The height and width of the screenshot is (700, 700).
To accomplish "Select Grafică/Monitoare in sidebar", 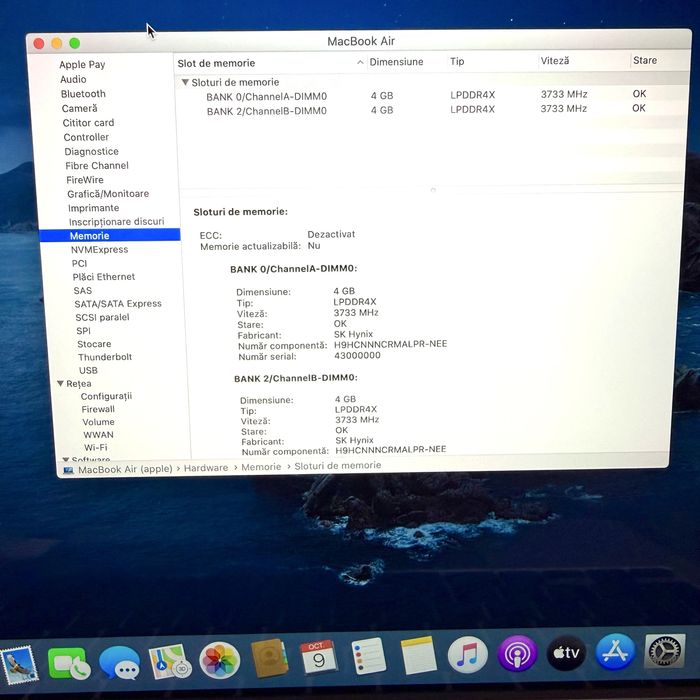I will [108, 194].
